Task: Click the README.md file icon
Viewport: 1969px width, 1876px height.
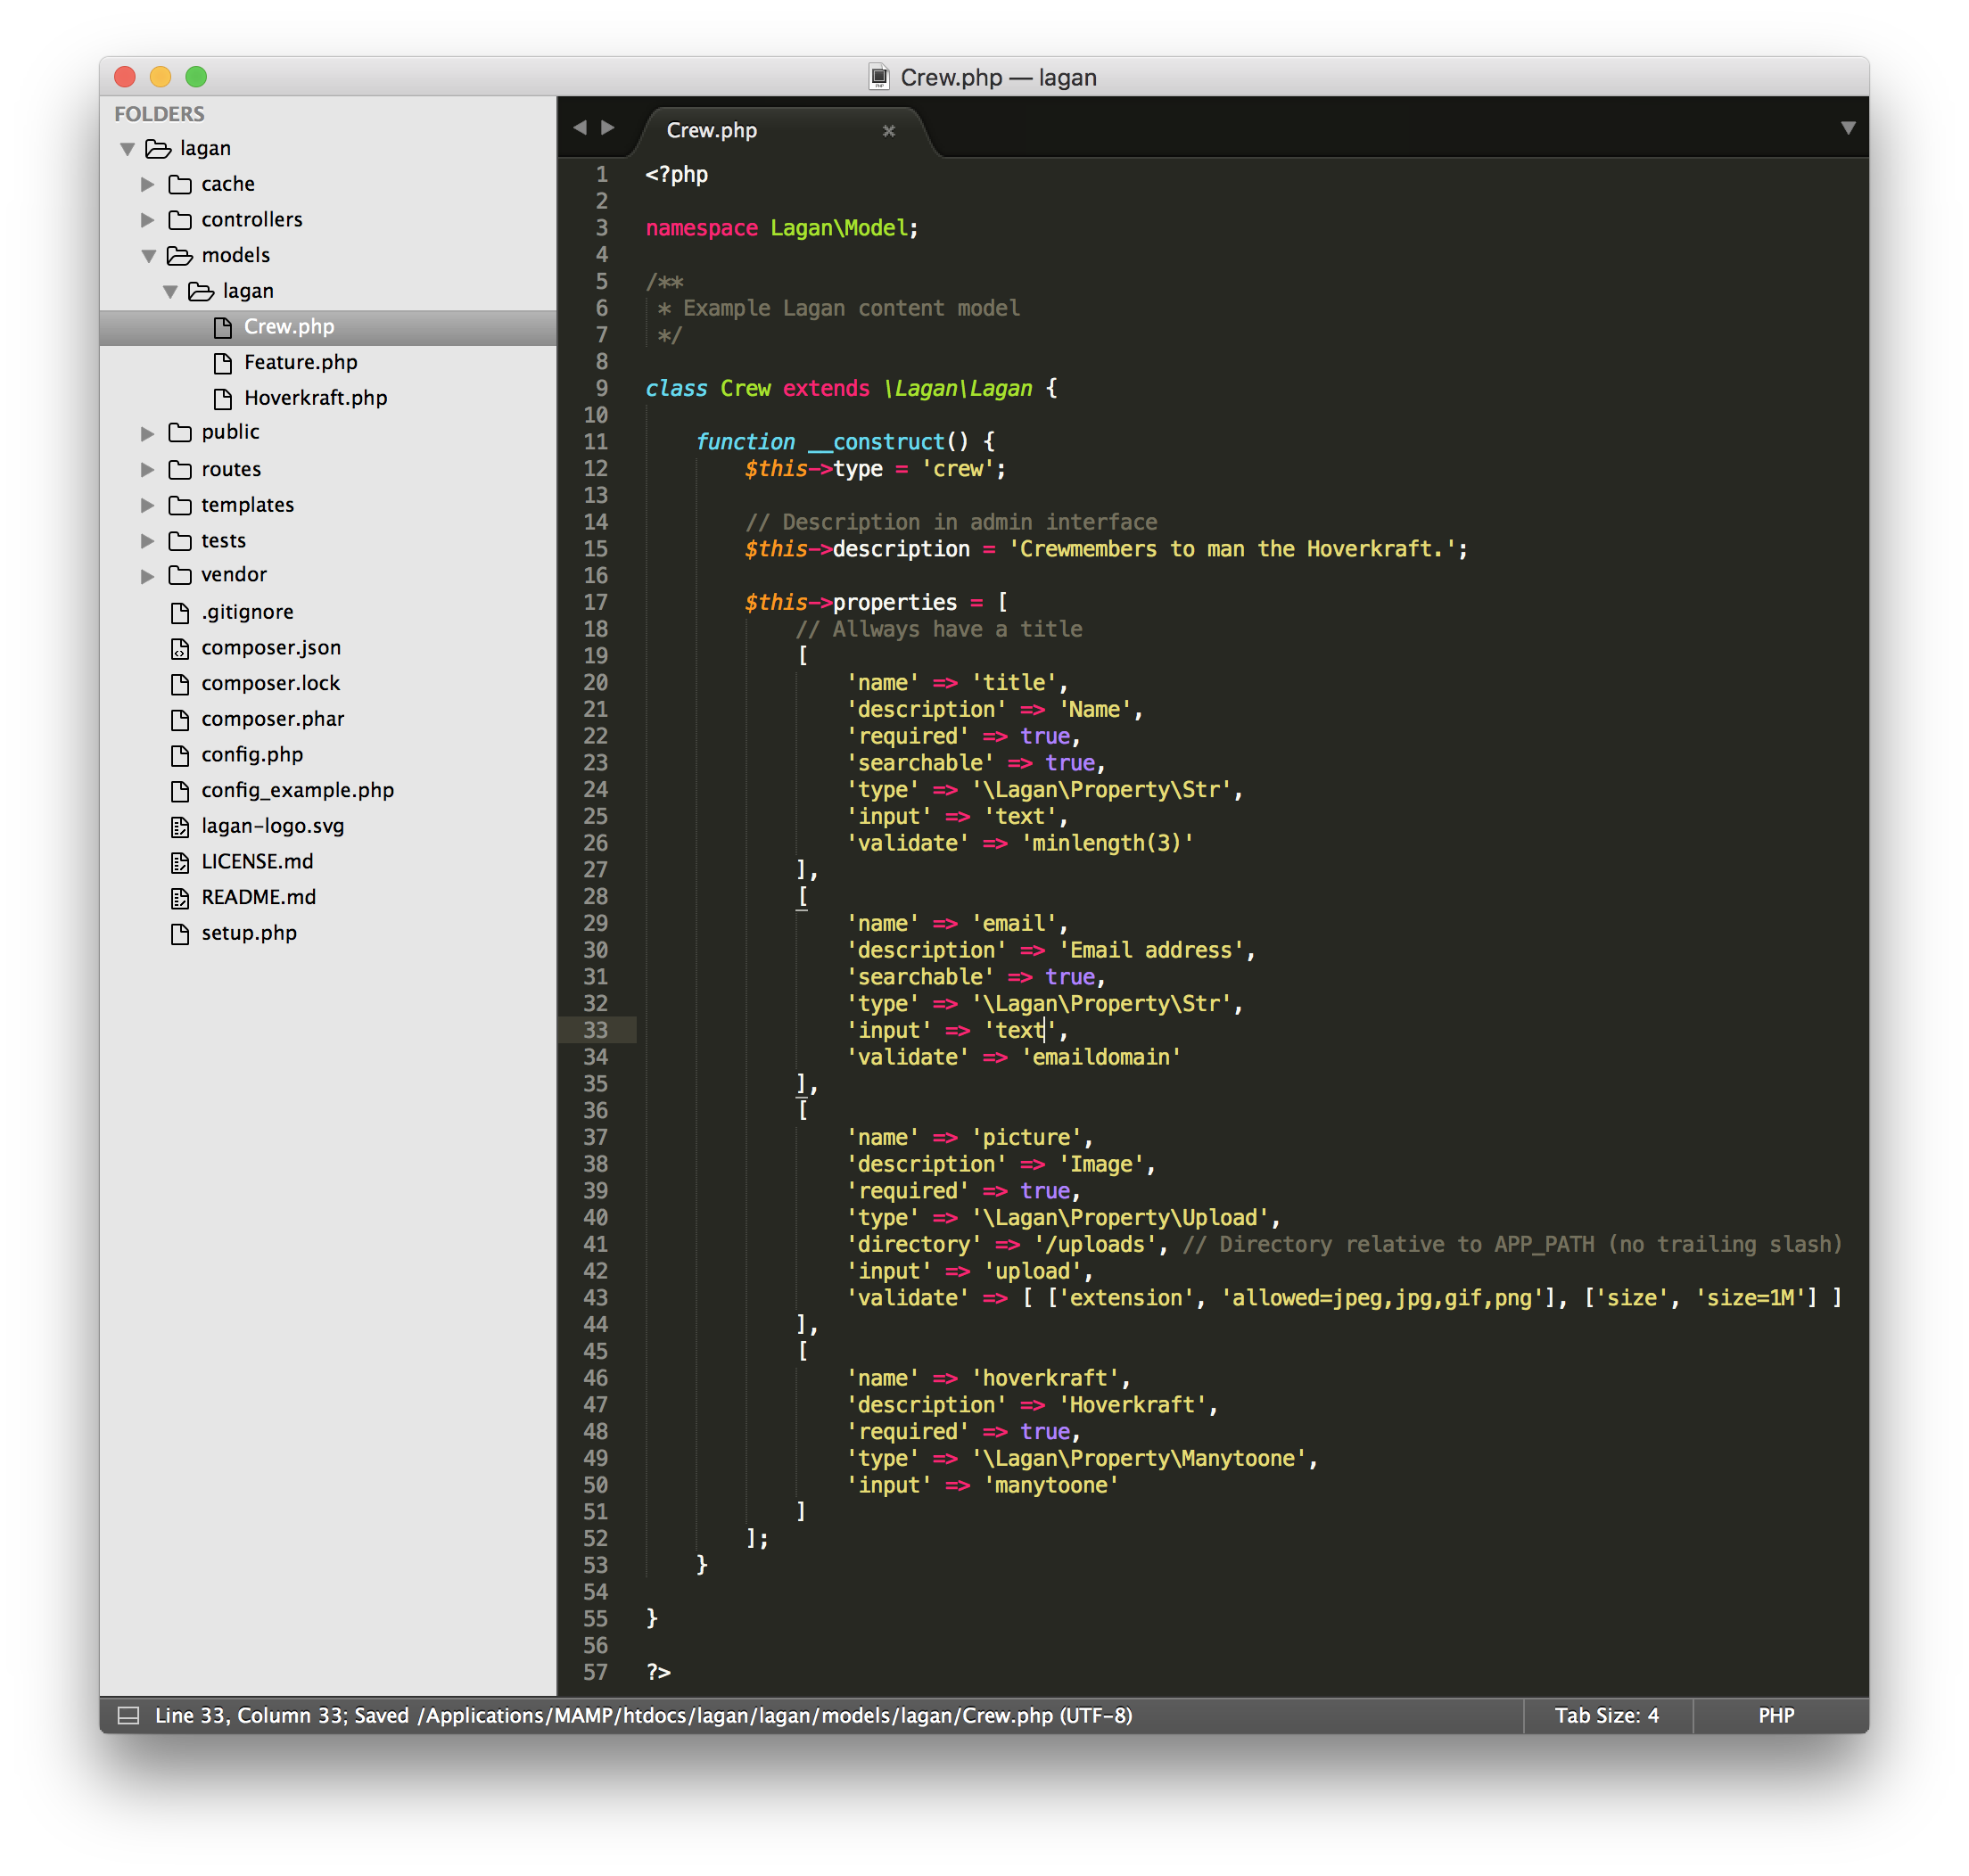Action: coord(180,898)
